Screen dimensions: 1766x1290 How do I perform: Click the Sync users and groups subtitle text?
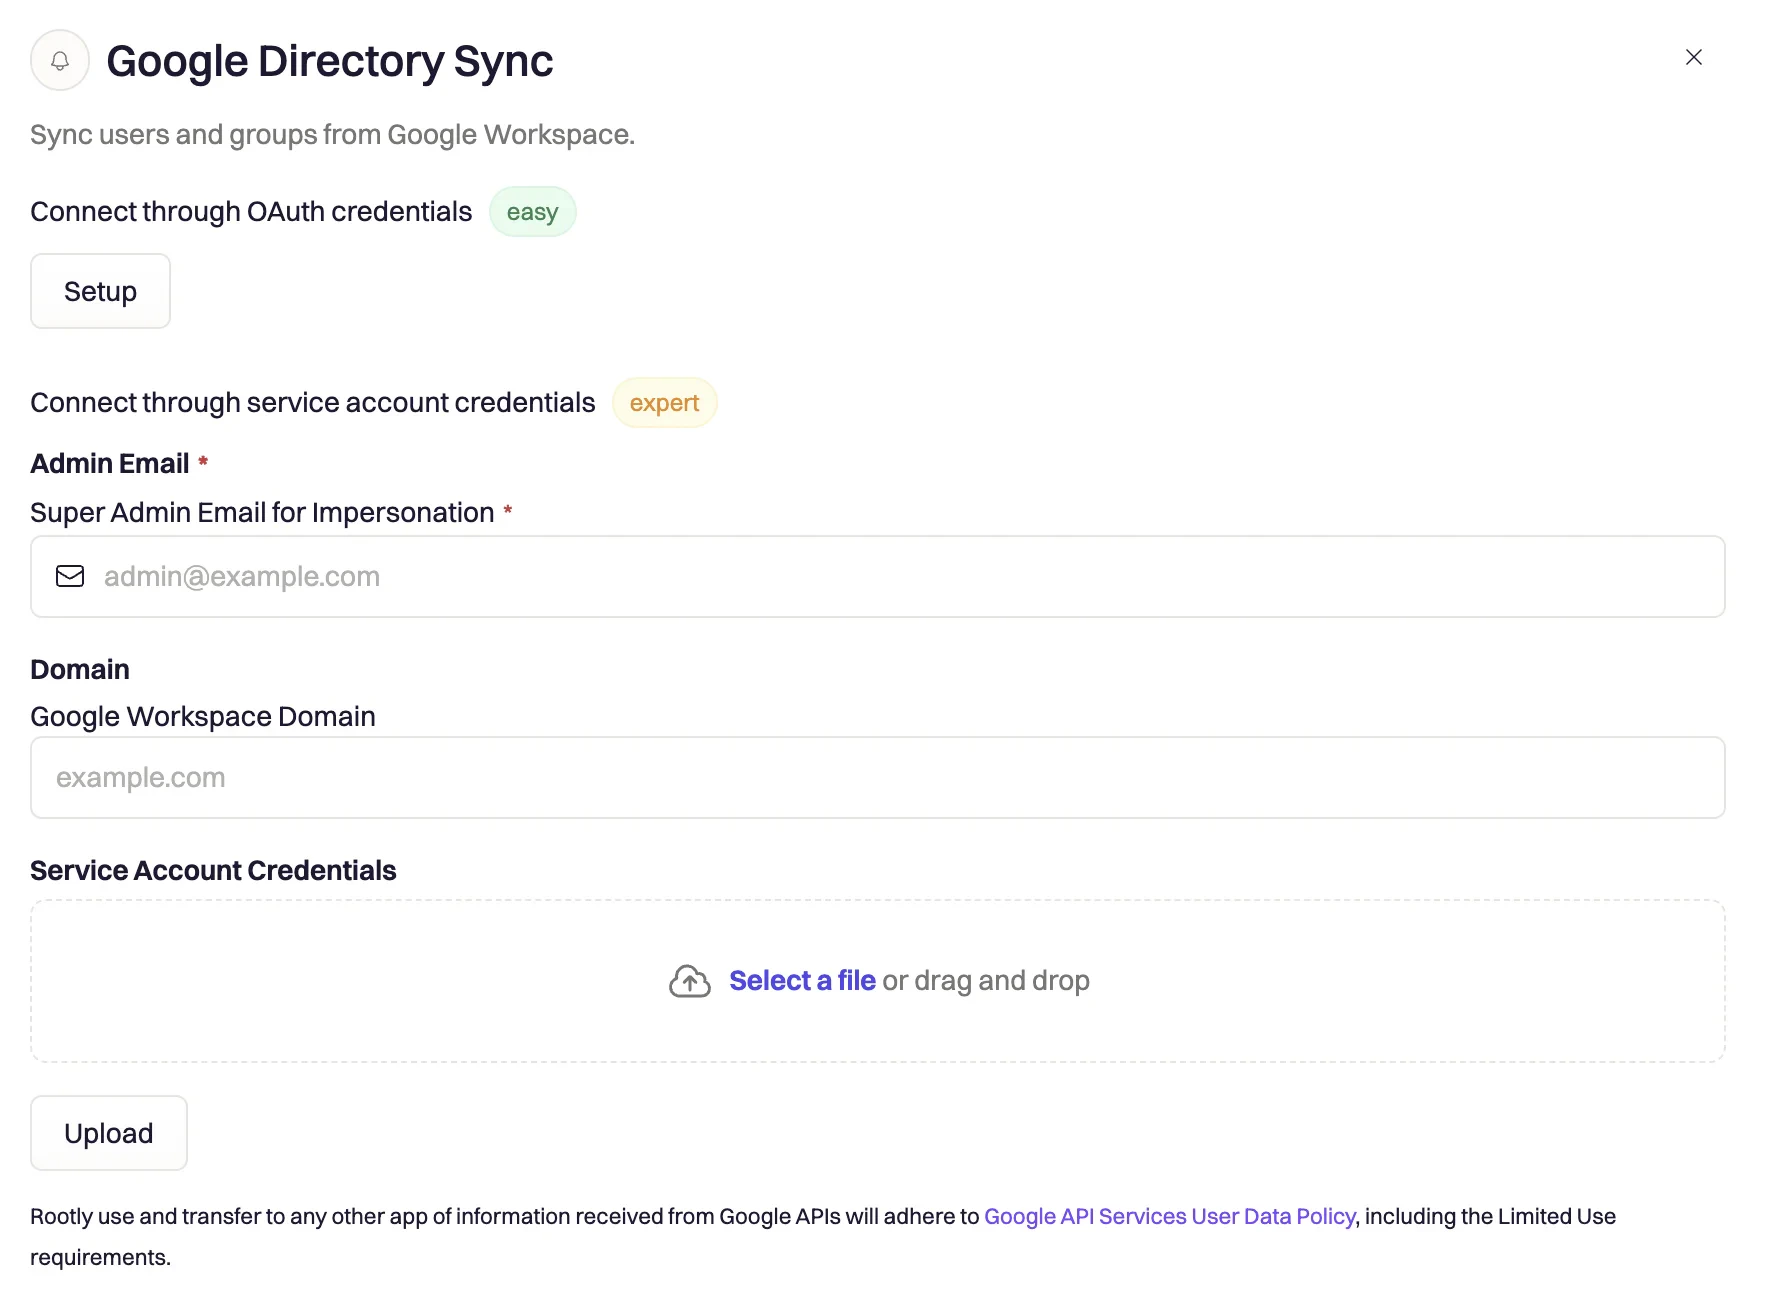(332, 134)
